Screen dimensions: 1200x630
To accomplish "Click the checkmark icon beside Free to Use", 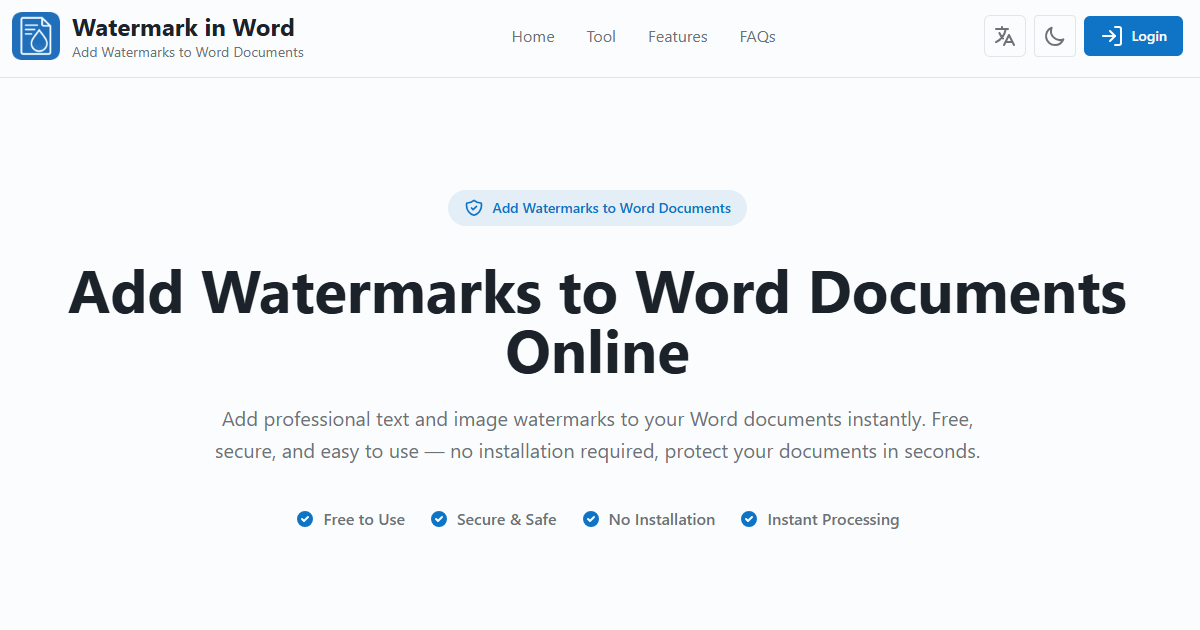I will [304, 519].
